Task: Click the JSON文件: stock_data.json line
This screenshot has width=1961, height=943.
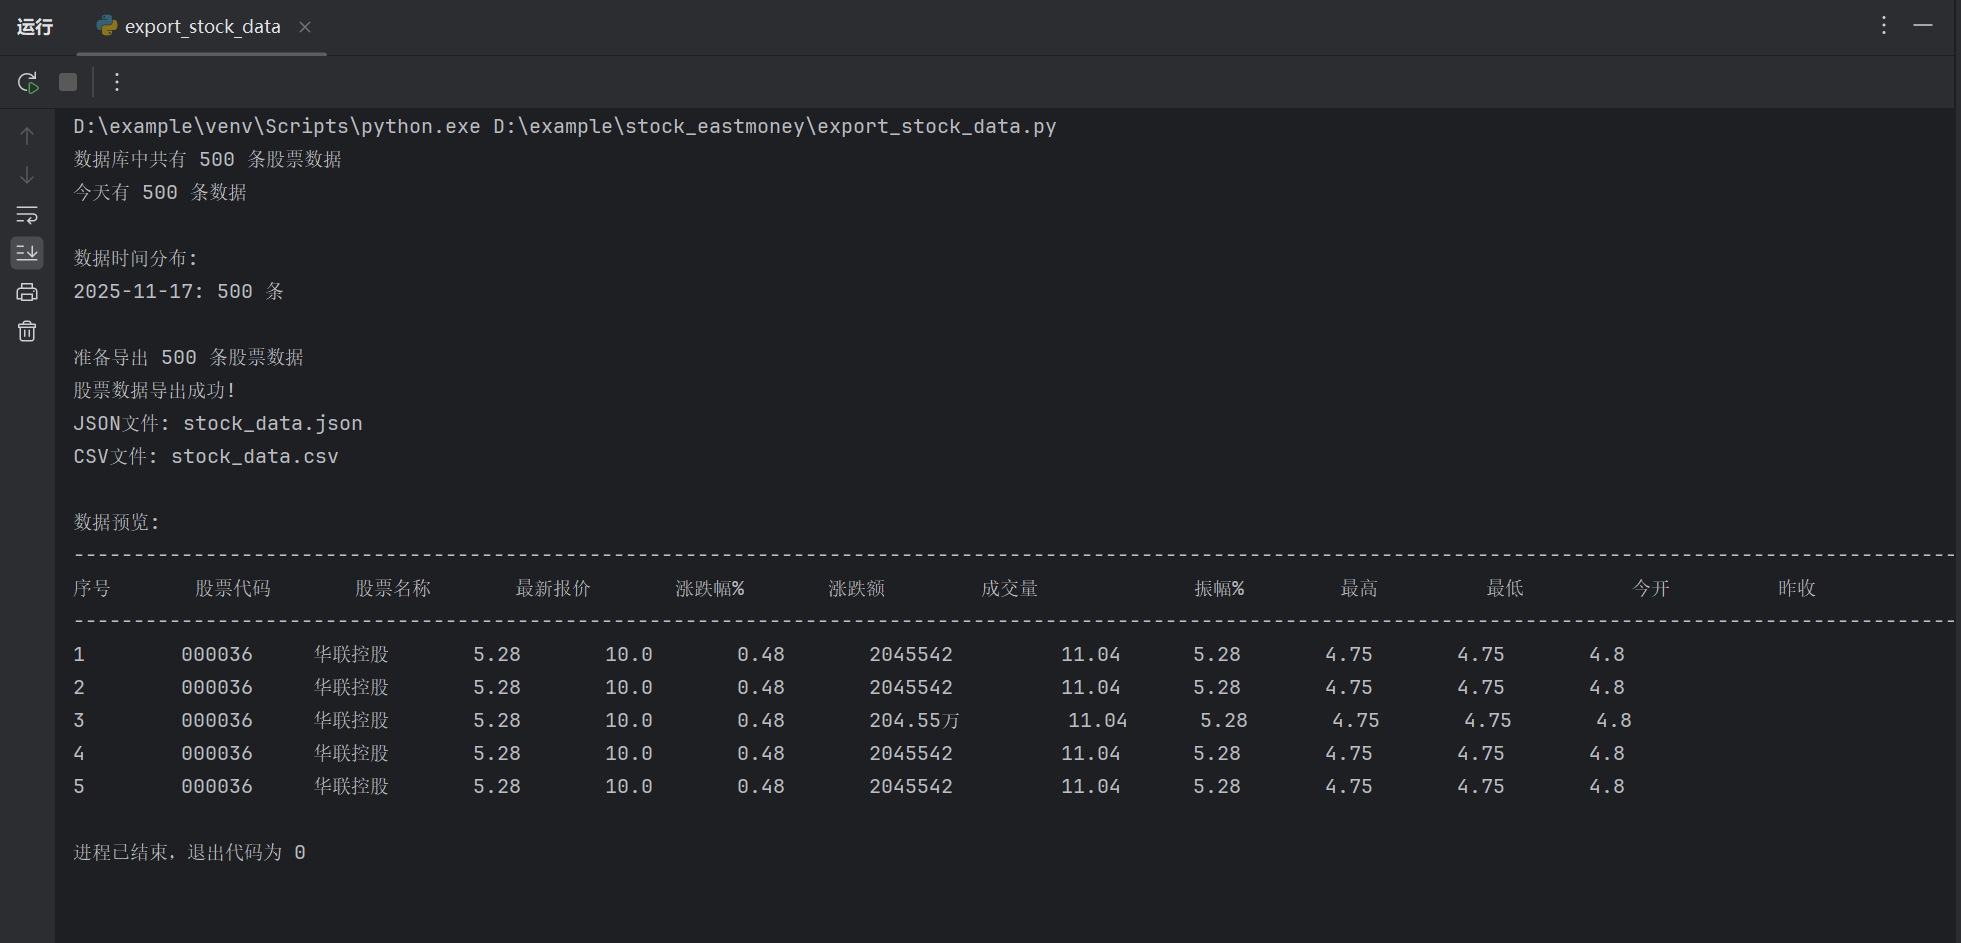Action: pos(218,423)
